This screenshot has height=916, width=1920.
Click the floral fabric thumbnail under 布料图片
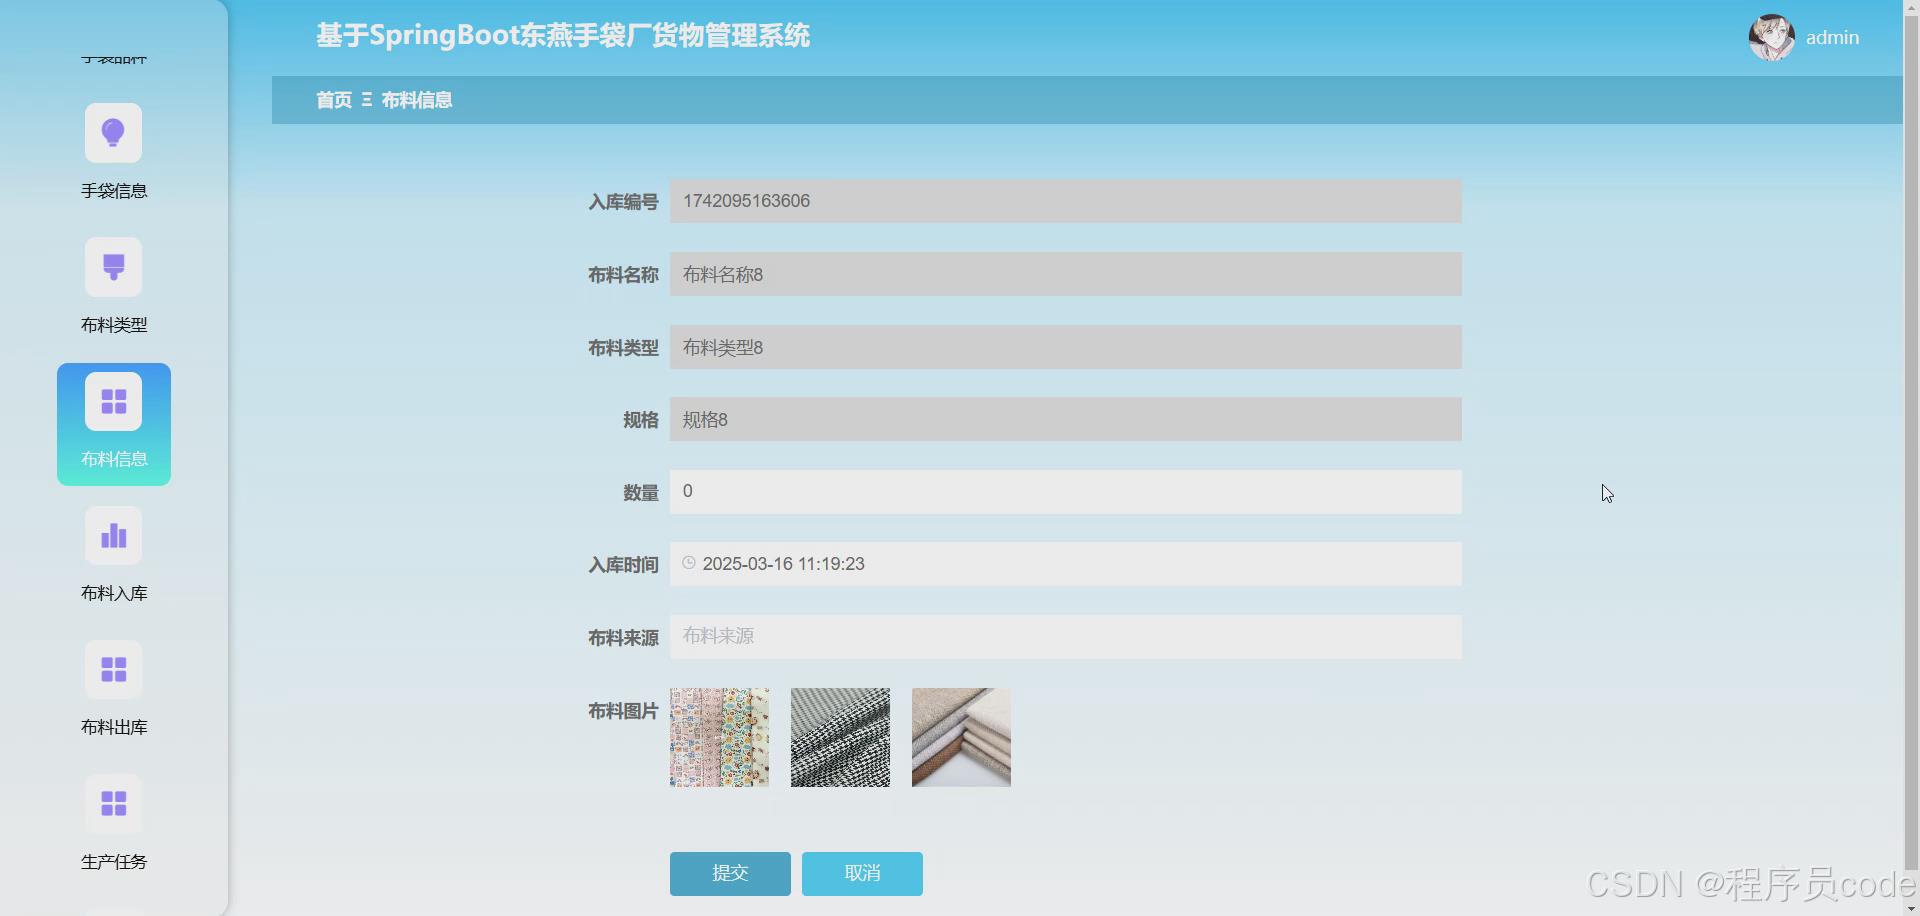(718, 737)
